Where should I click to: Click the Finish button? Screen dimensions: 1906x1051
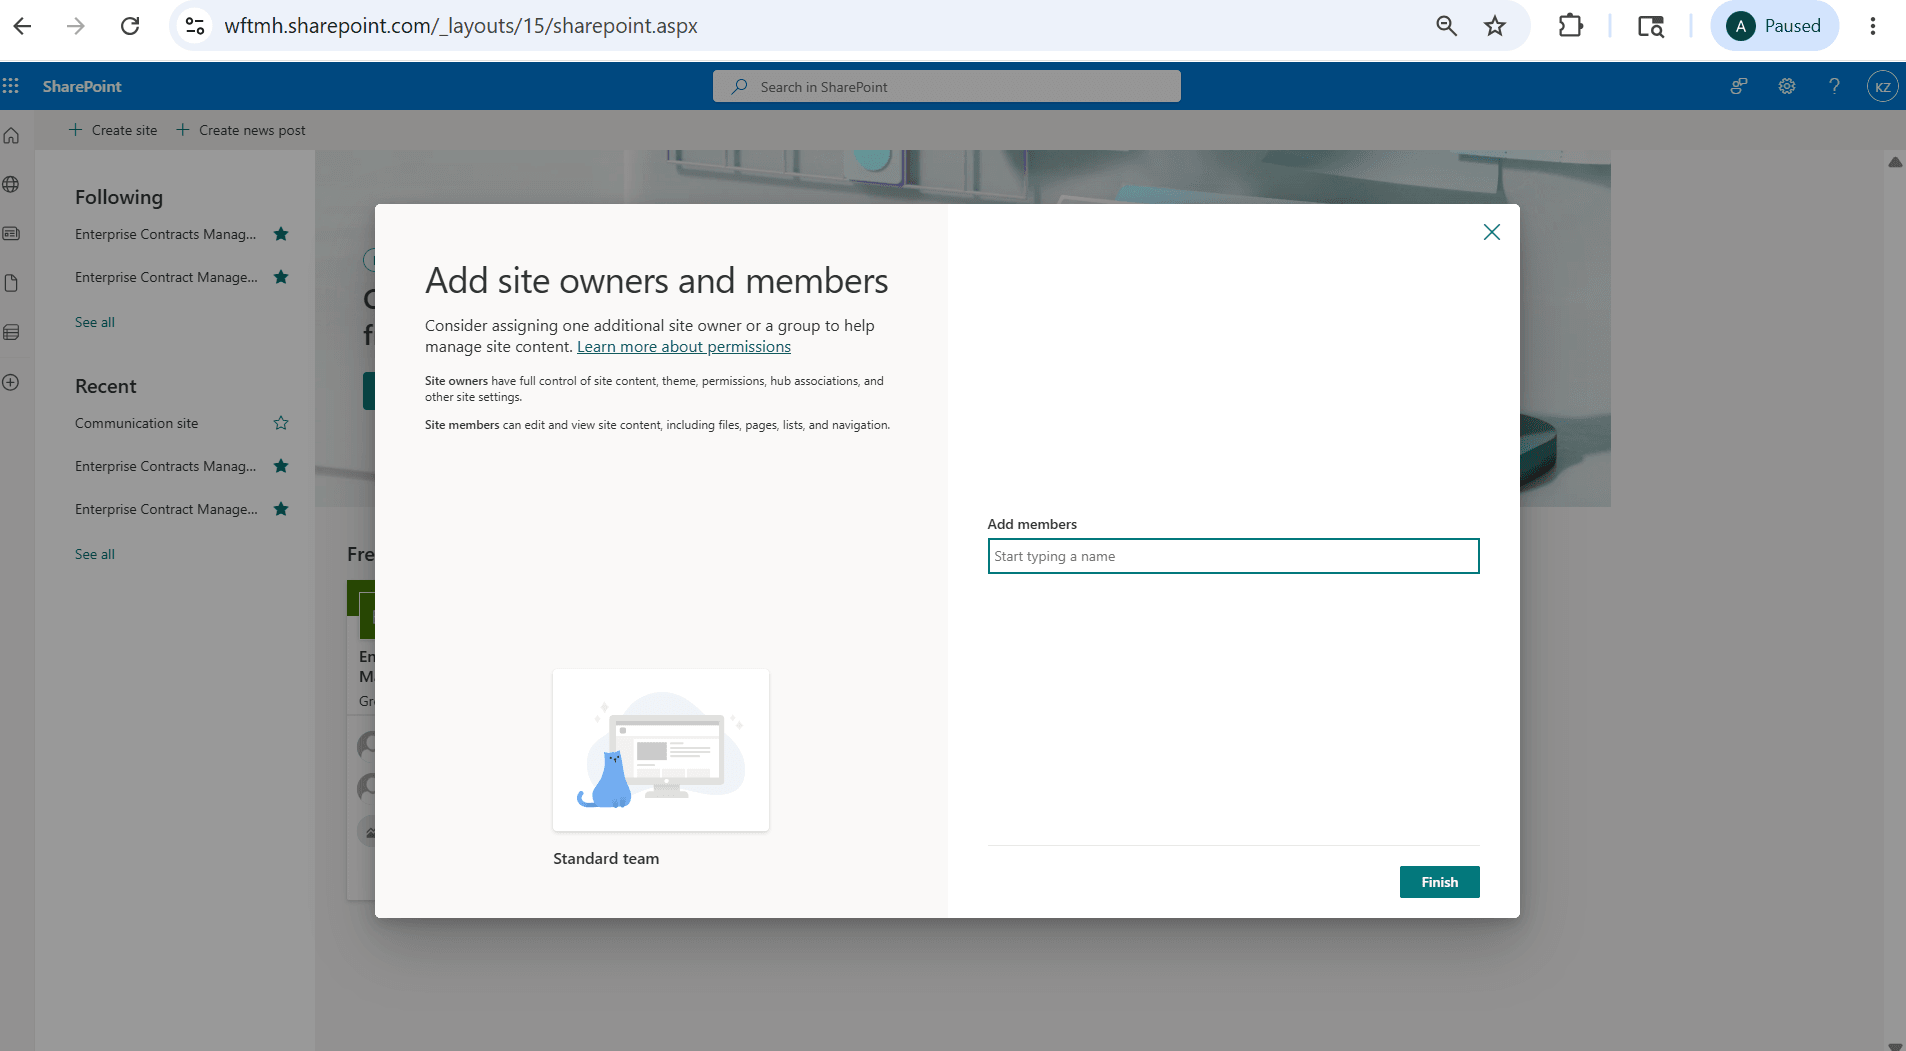1439,882
